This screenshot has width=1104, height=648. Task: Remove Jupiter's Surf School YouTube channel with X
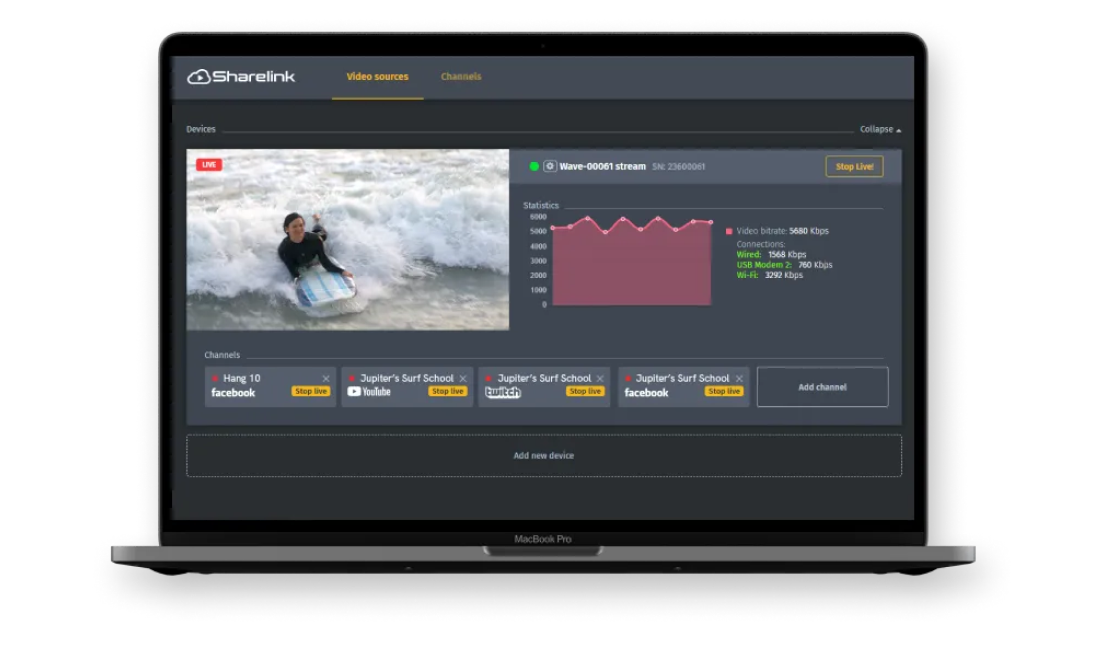point(463,379)
